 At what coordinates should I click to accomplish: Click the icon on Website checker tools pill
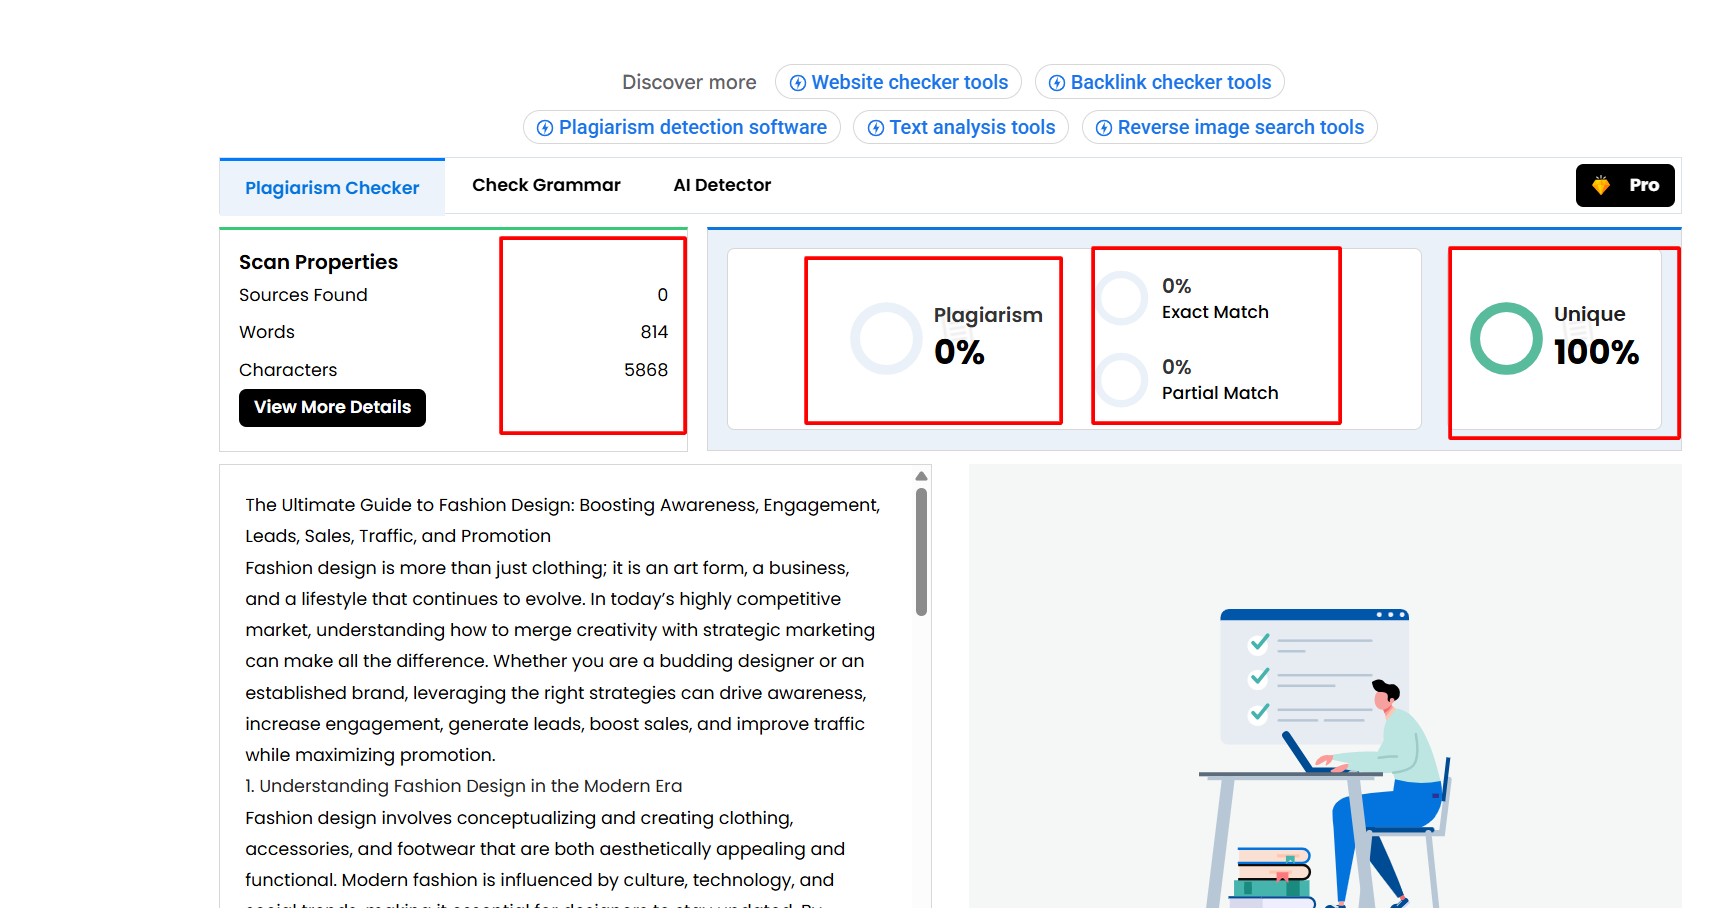point(797,82)
